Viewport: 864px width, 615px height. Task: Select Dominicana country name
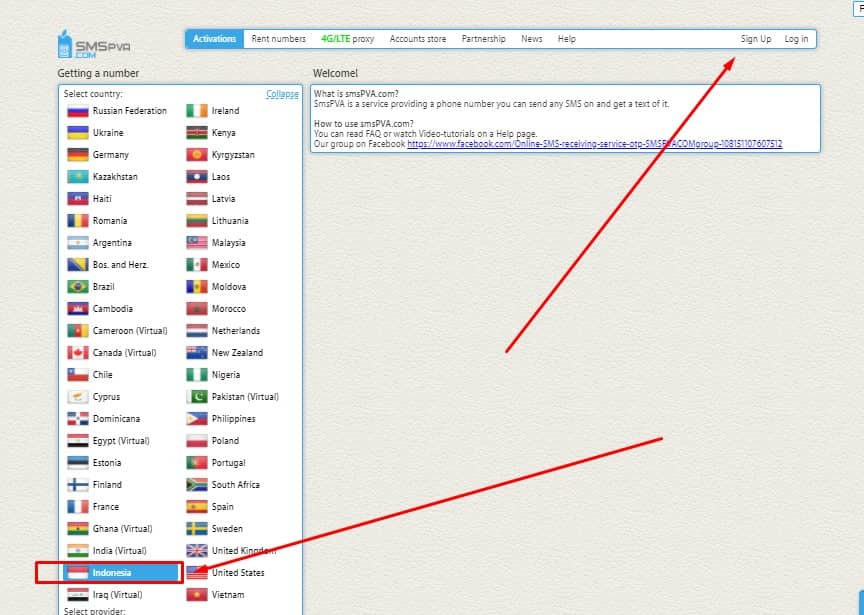click(116, 419)
